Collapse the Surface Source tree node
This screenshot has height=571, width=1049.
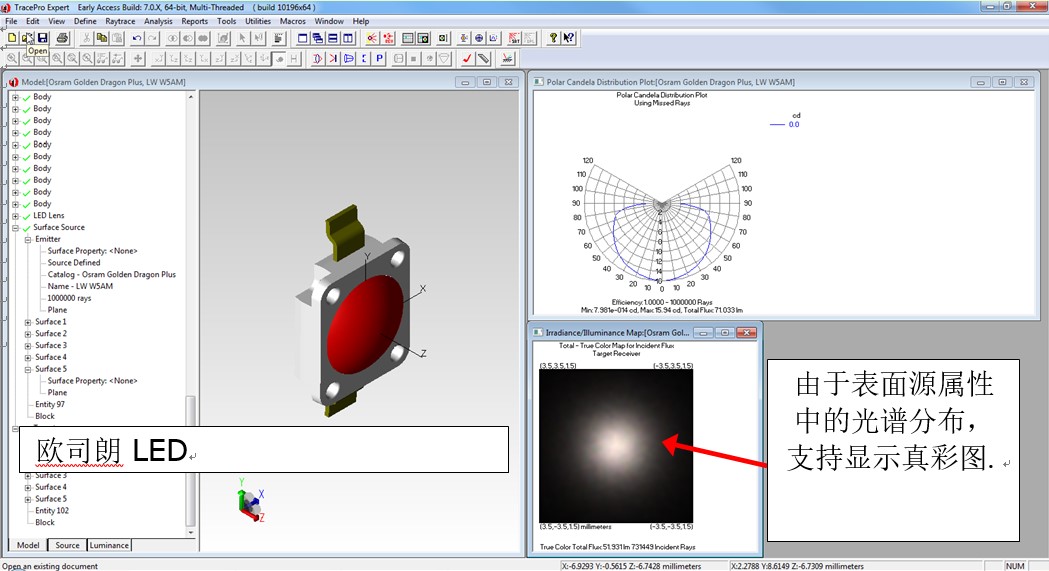click(15, 228)
